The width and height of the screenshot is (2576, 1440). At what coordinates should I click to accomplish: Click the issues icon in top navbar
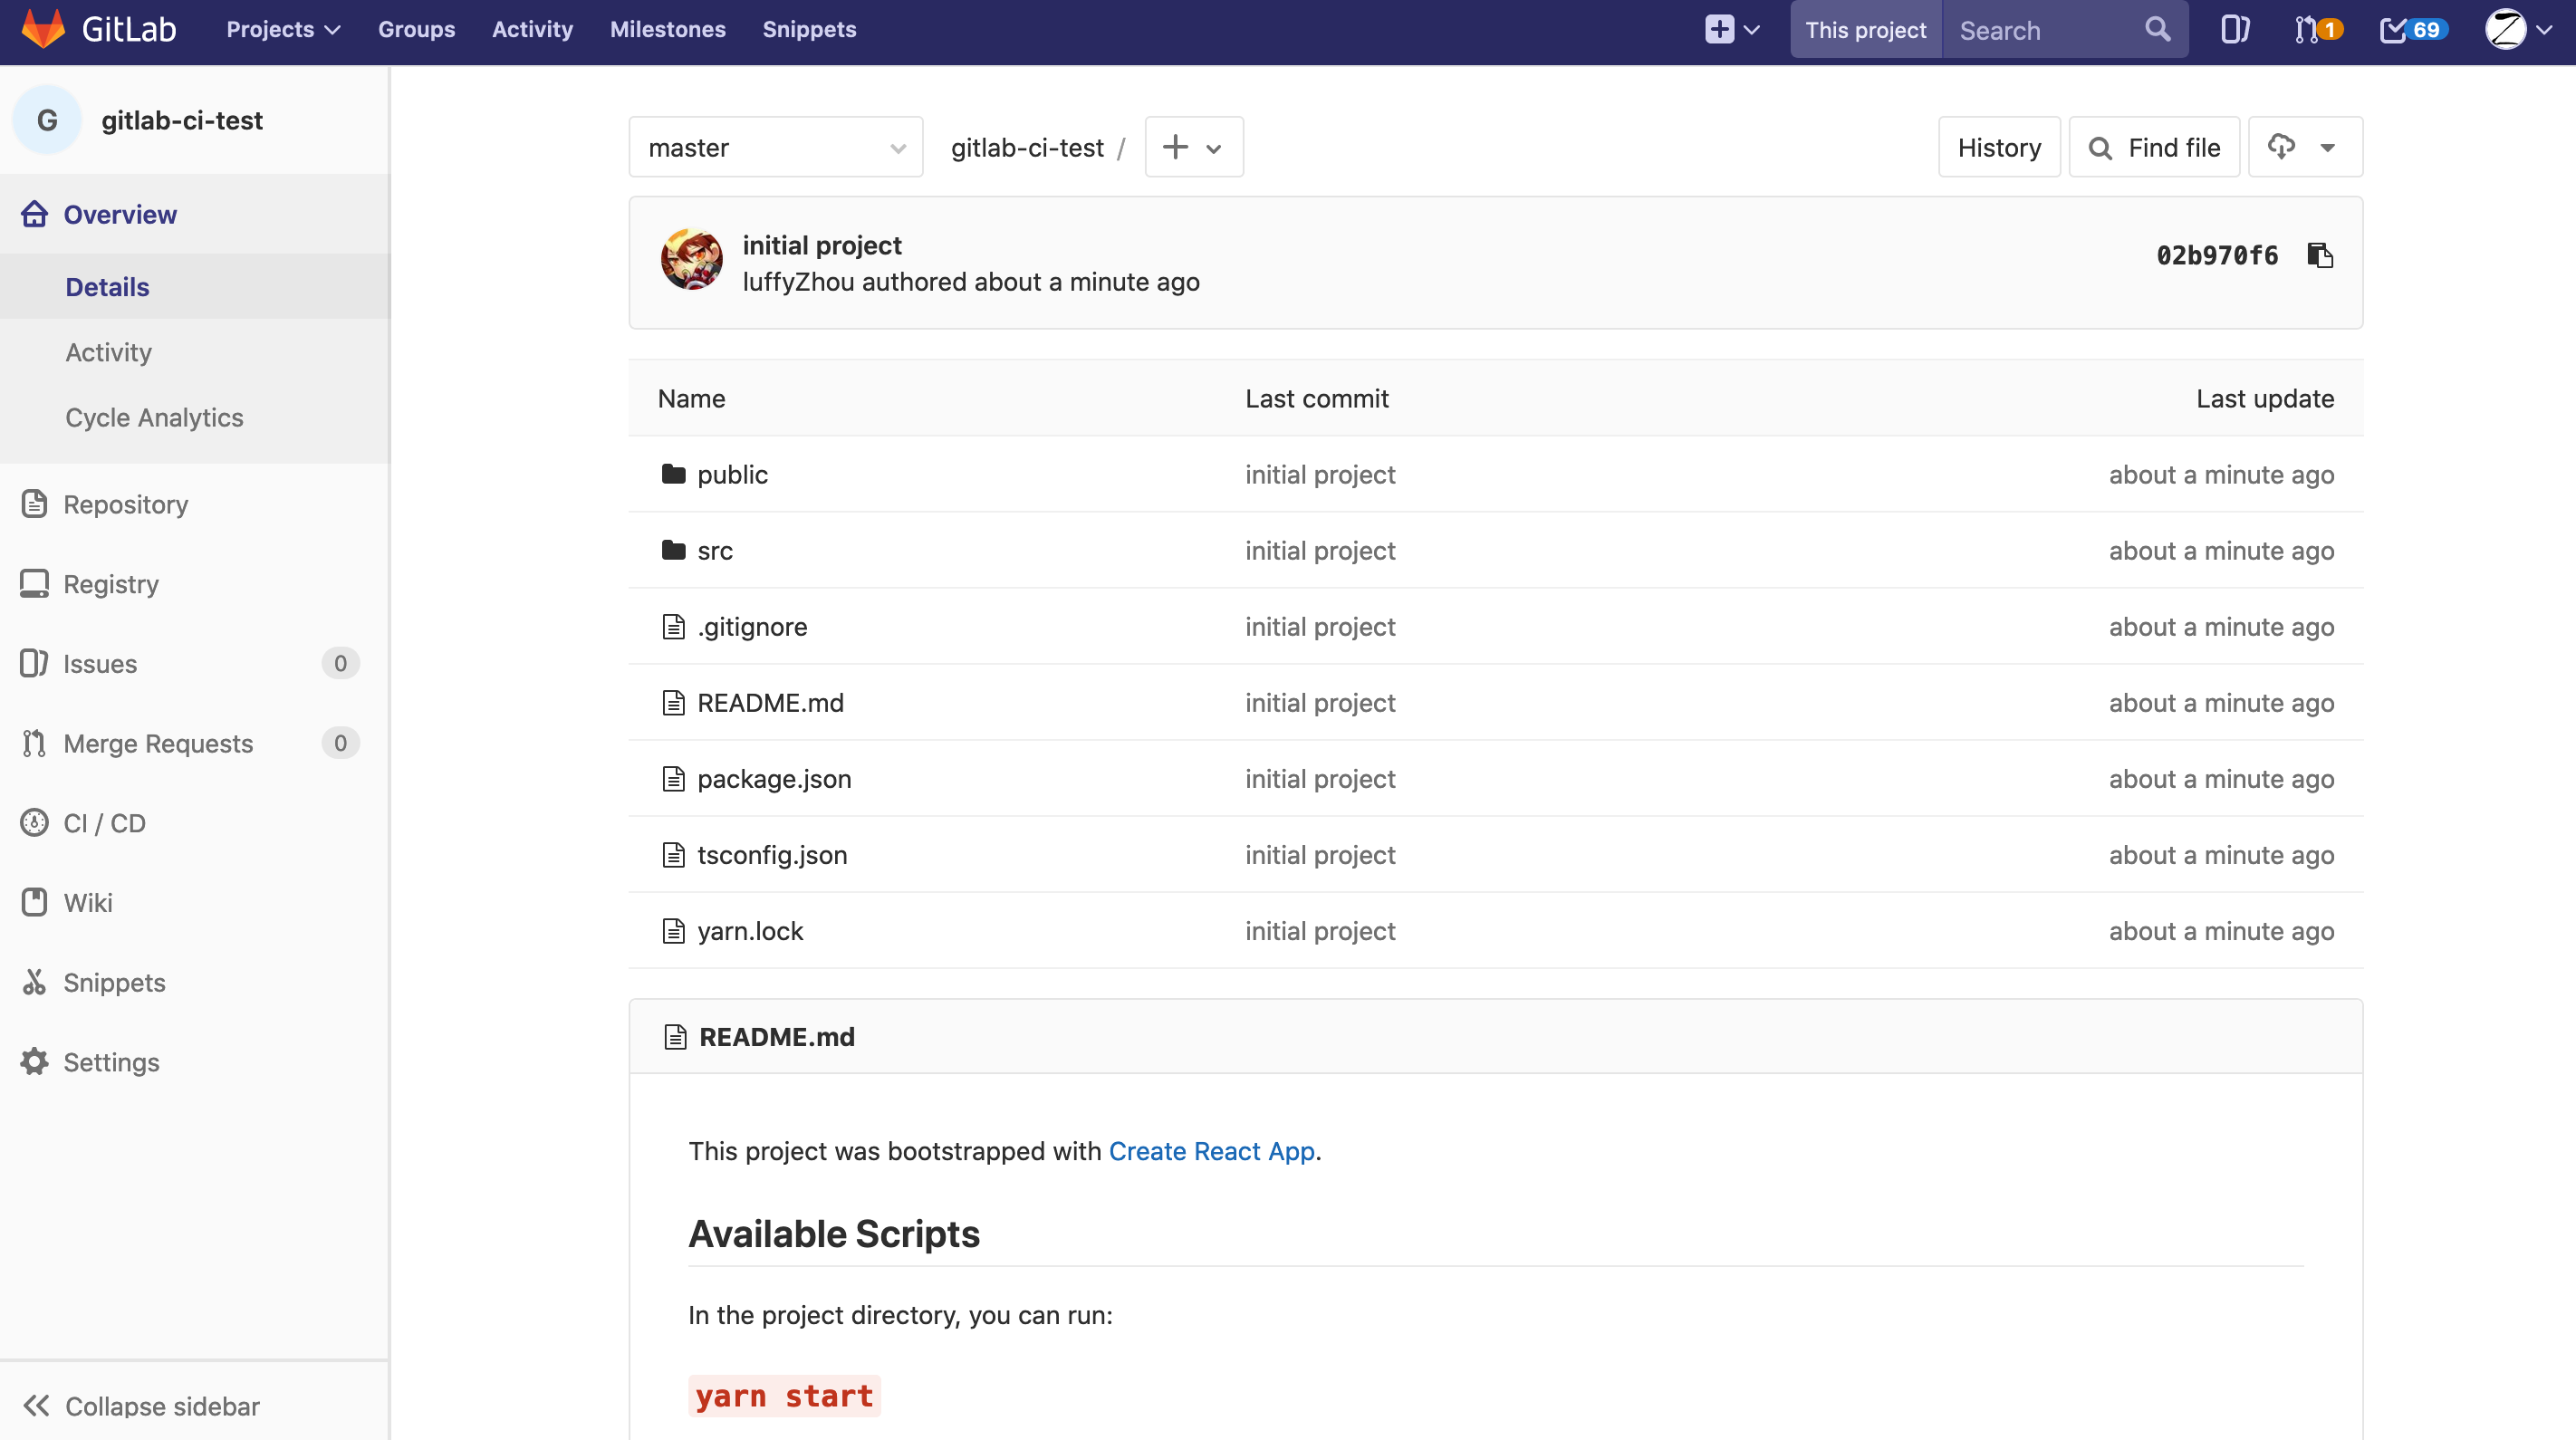click(x=2234, y=30)
